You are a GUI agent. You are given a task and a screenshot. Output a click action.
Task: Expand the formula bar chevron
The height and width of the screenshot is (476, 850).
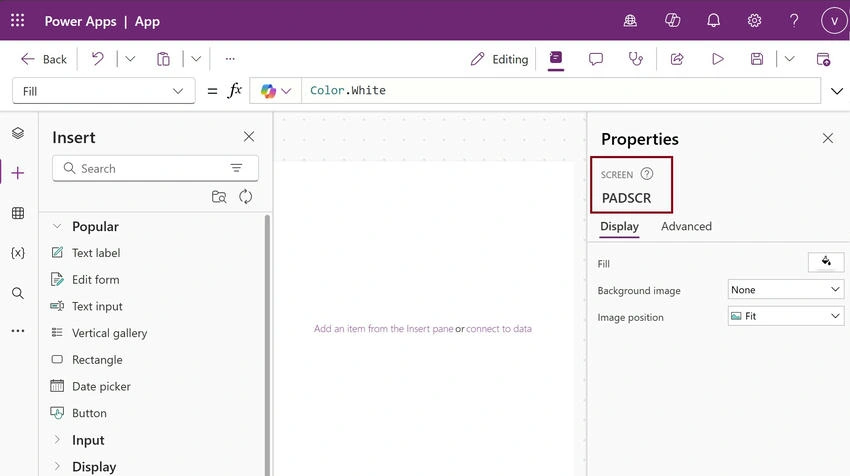click(837, 91)
